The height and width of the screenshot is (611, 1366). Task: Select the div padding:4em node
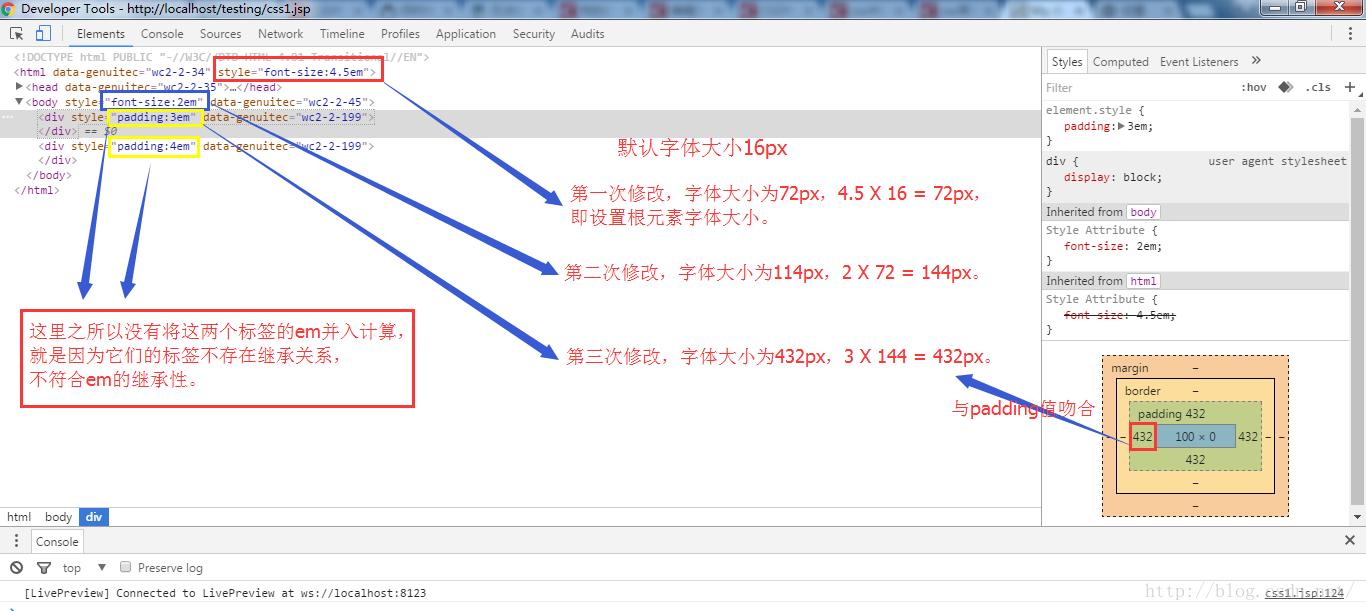click(x=206, y=146)
